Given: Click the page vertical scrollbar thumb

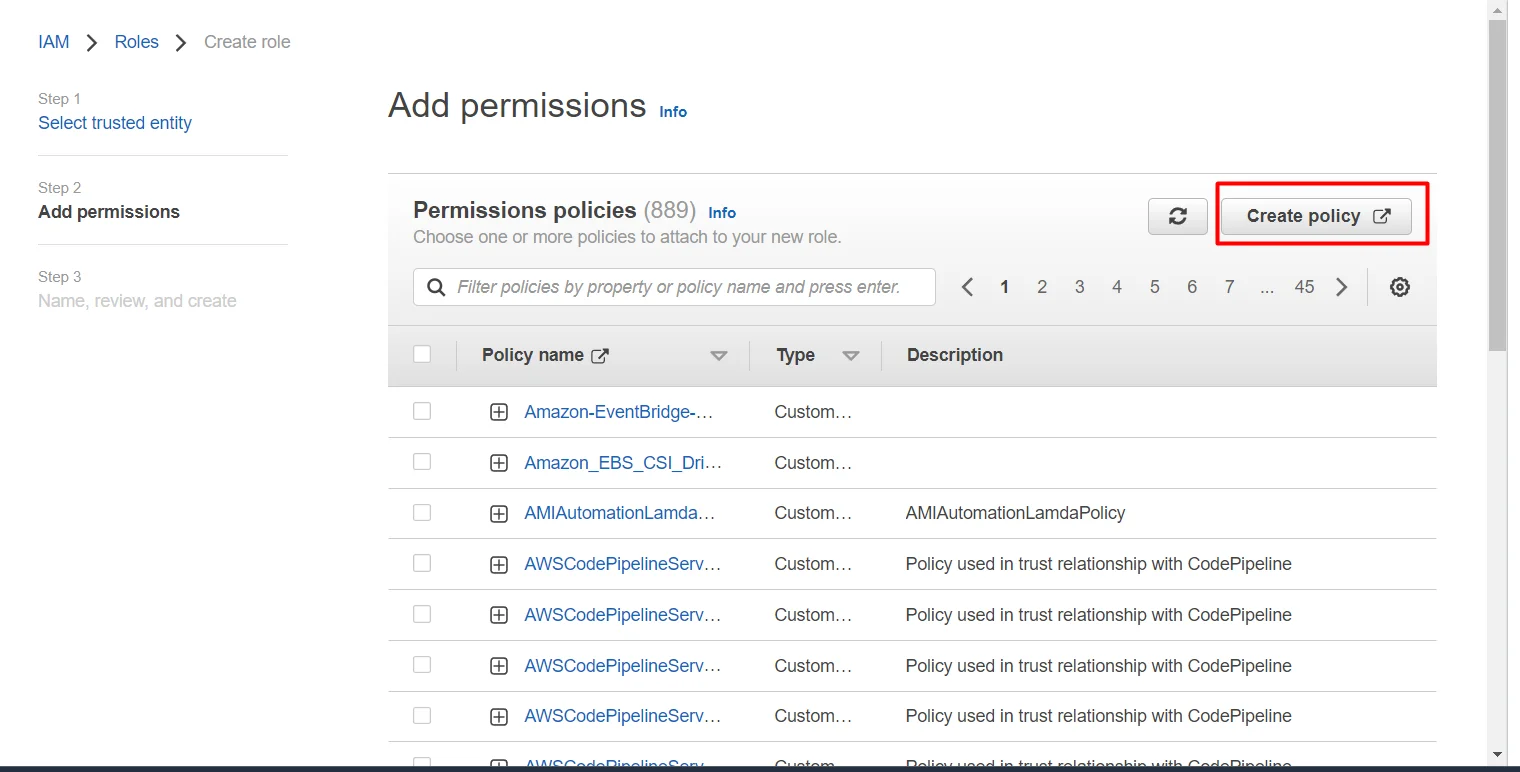Looking at the screenshot, I should click(x=1497, y=185).
